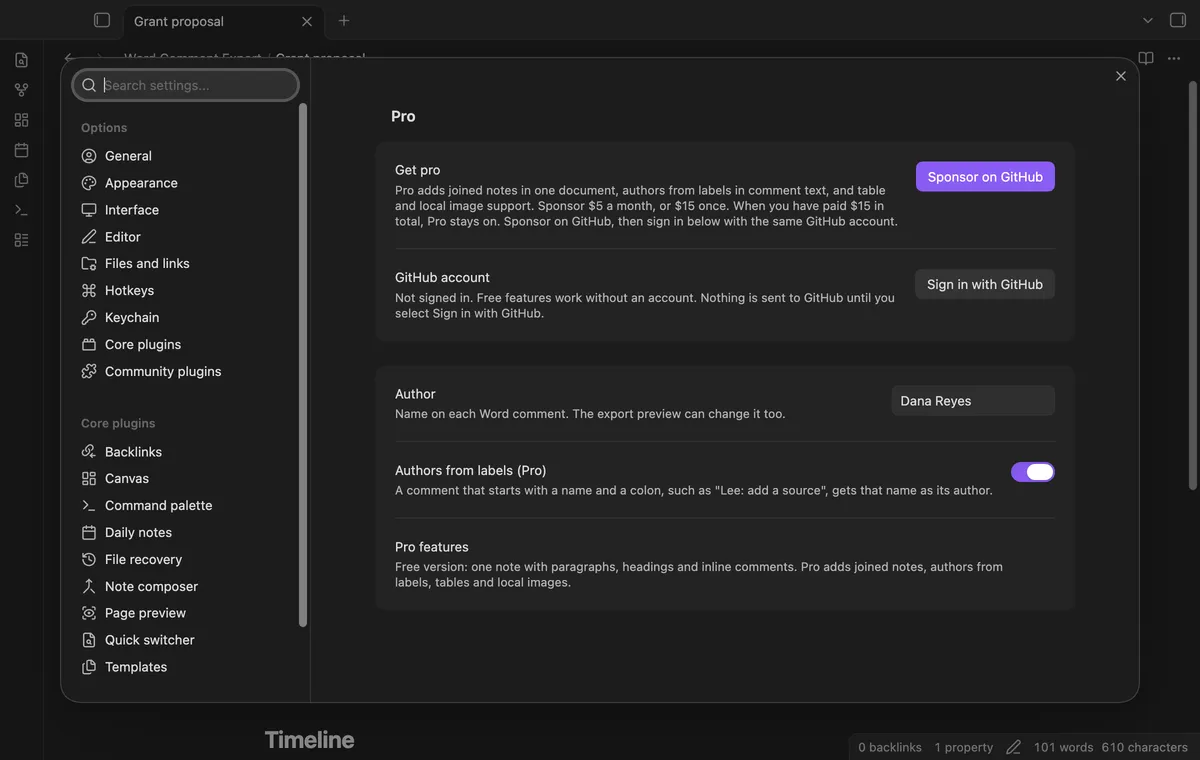Click the settings sidebar scrollbar

[303, 365]
